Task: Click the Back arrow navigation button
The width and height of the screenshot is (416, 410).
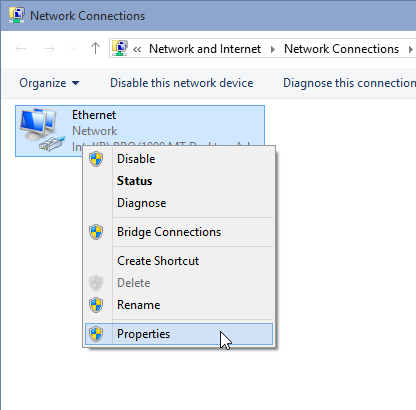Action: click(x=21, y=49)
